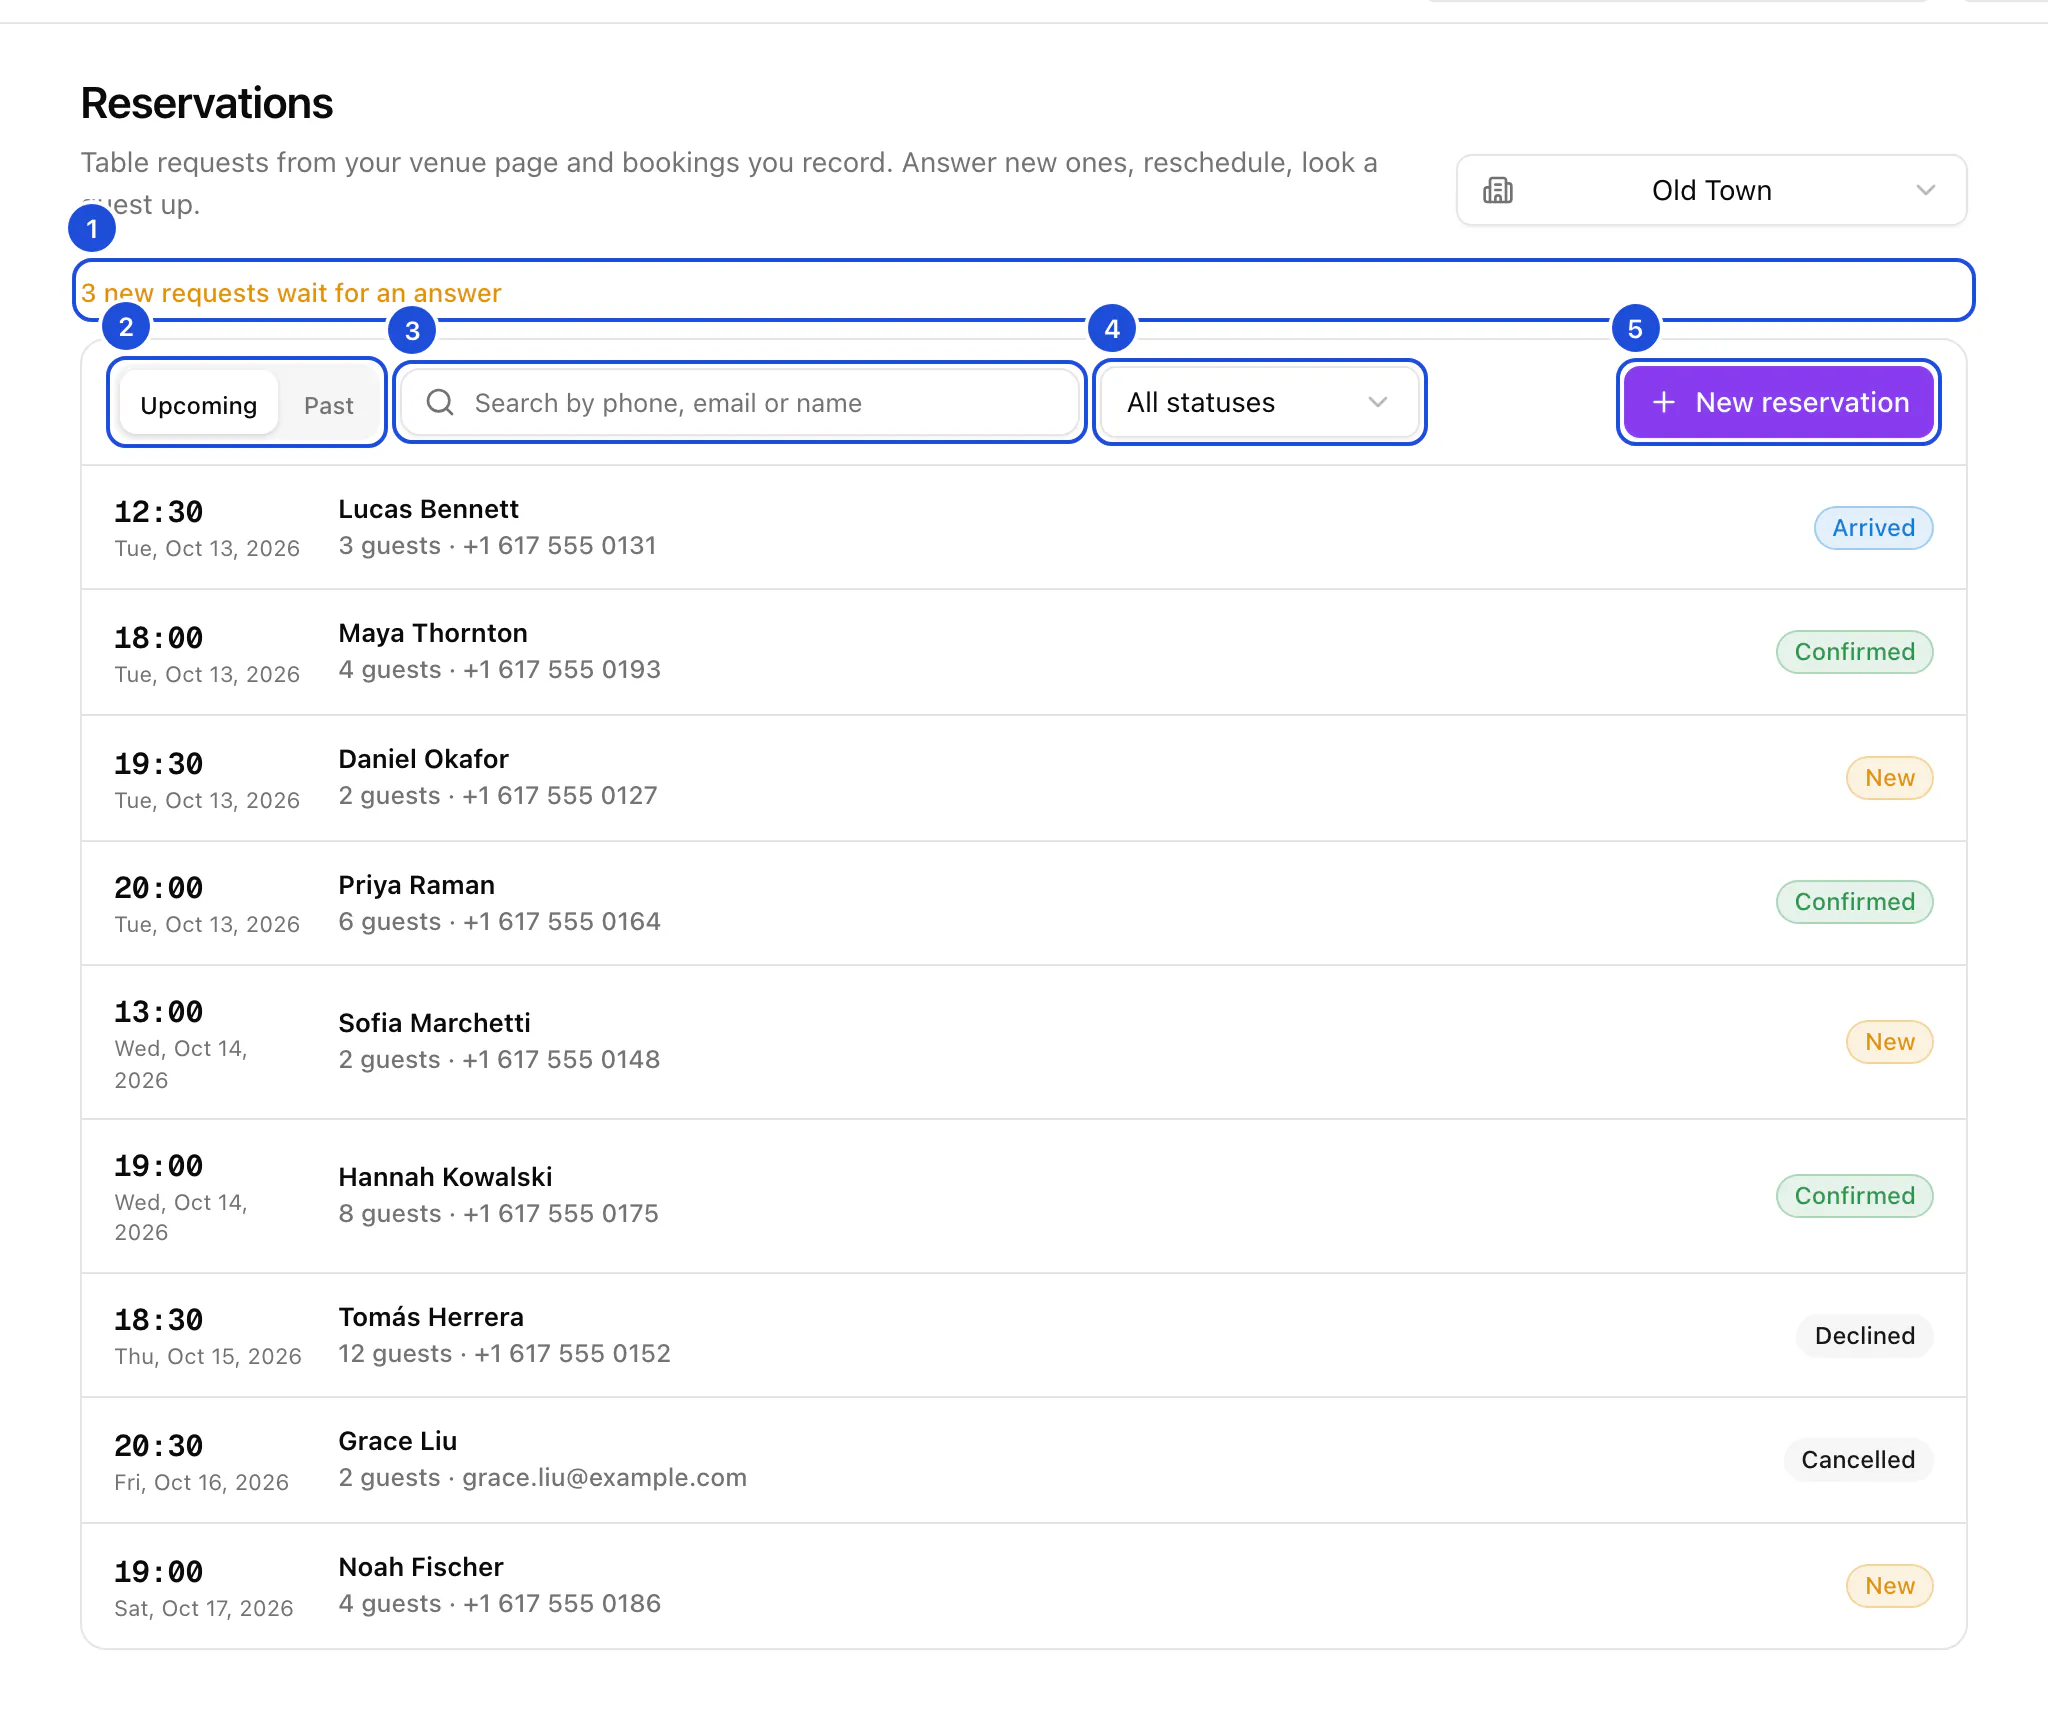Click the Reservations page heading
The height and width of the screenshot is (1712, 2048).
207,103
